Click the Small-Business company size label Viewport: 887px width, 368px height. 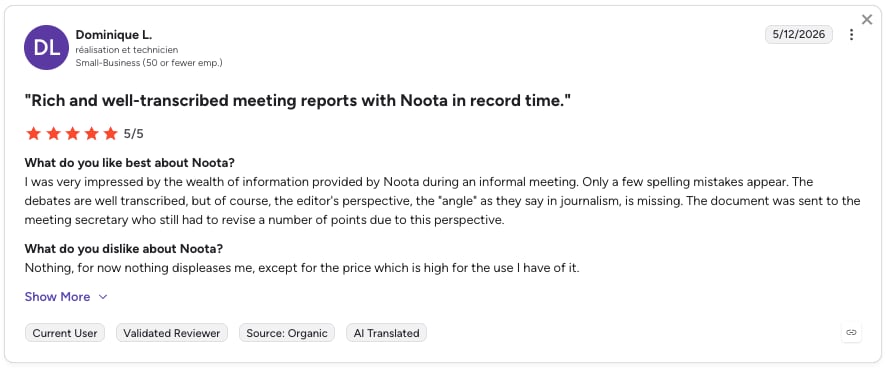(149, 63)
